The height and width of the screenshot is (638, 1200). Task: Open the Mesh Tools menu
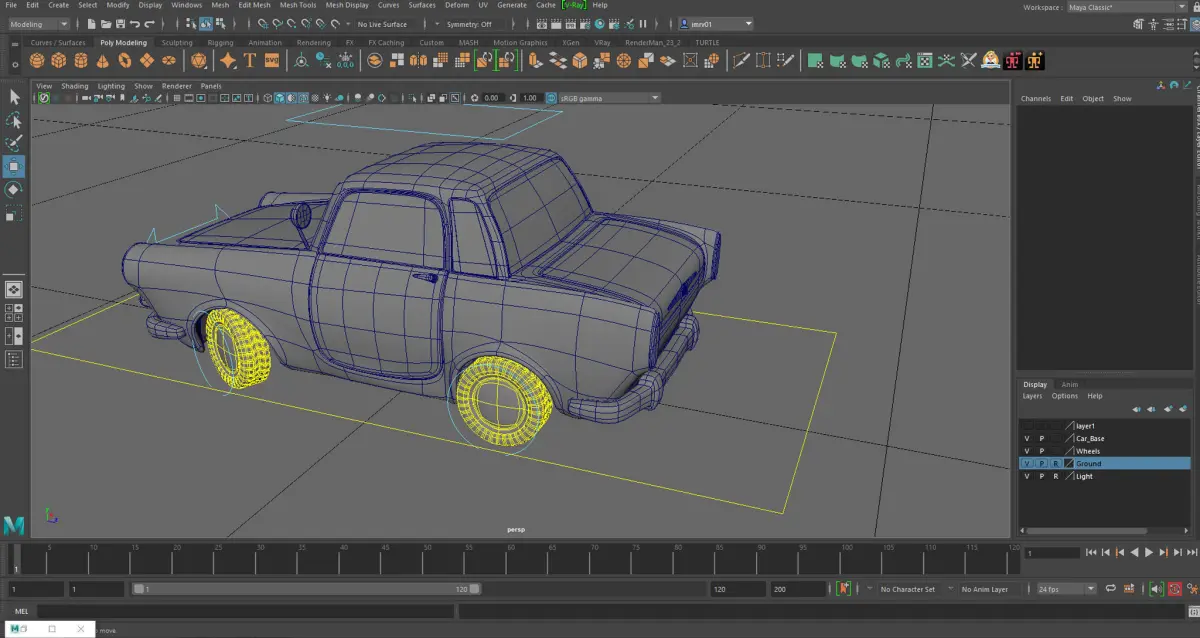click(x=298, y=5)
